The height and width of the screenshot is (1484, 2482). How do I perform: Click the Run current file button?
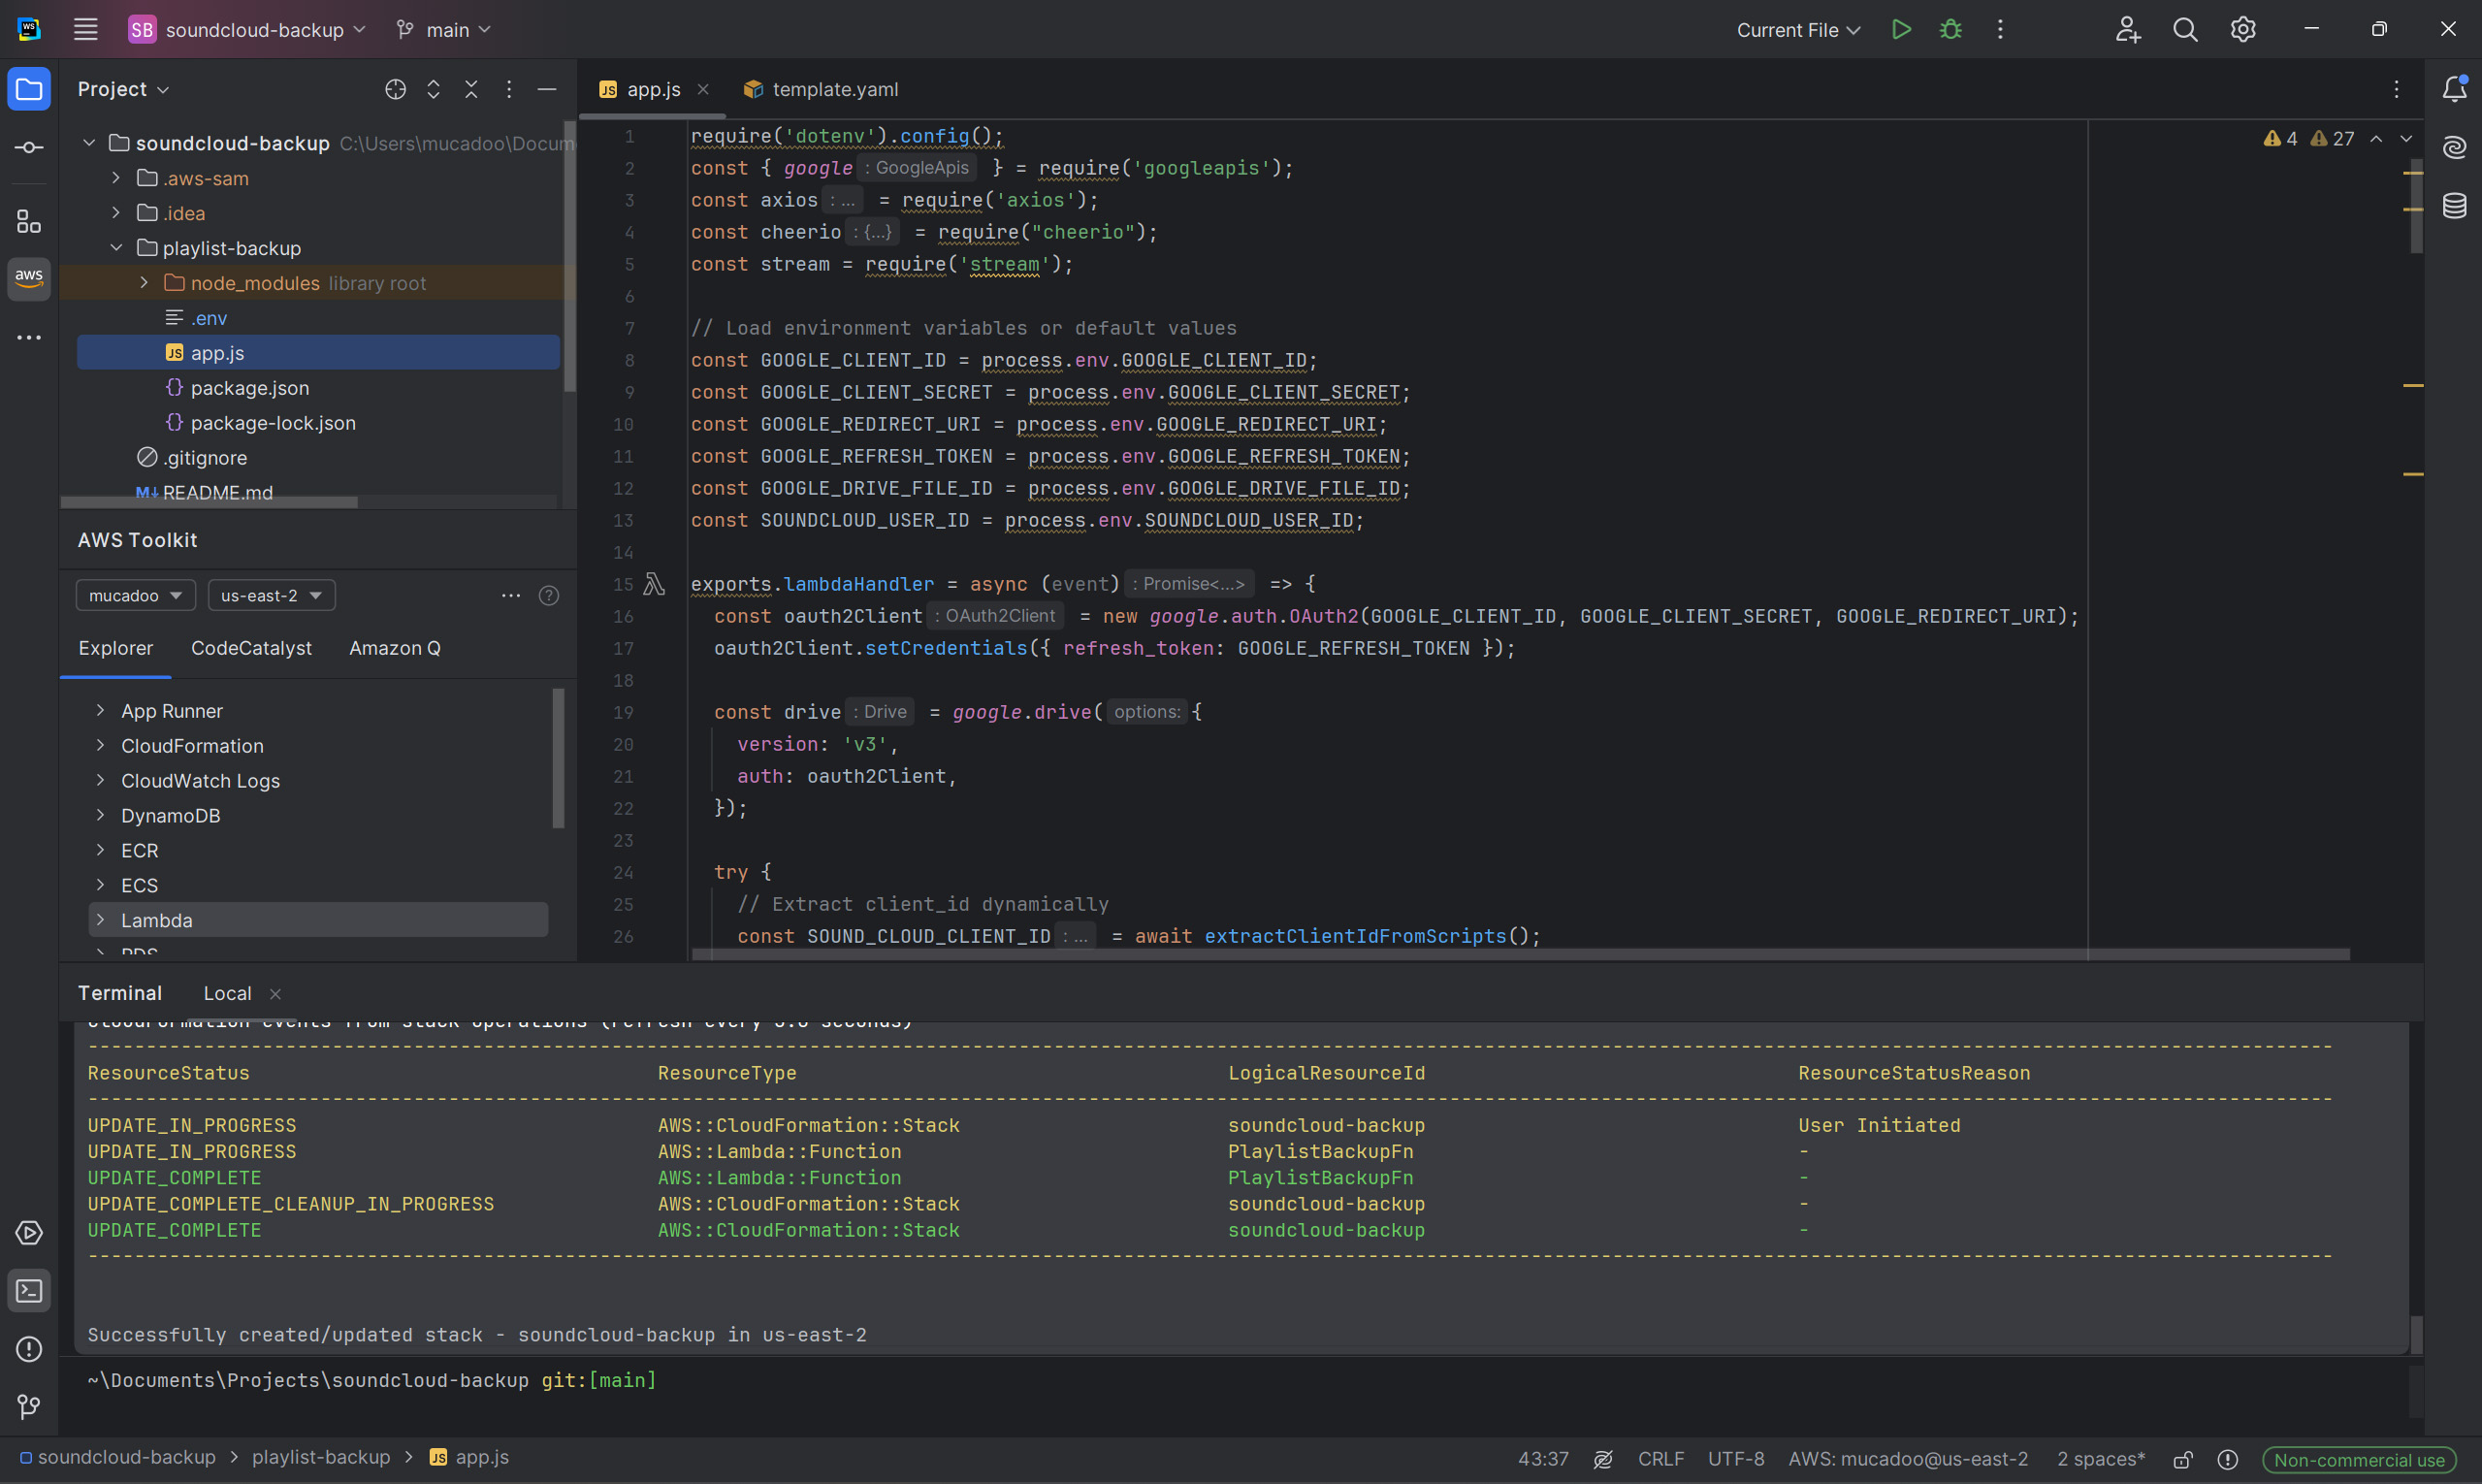point(1901,30)
